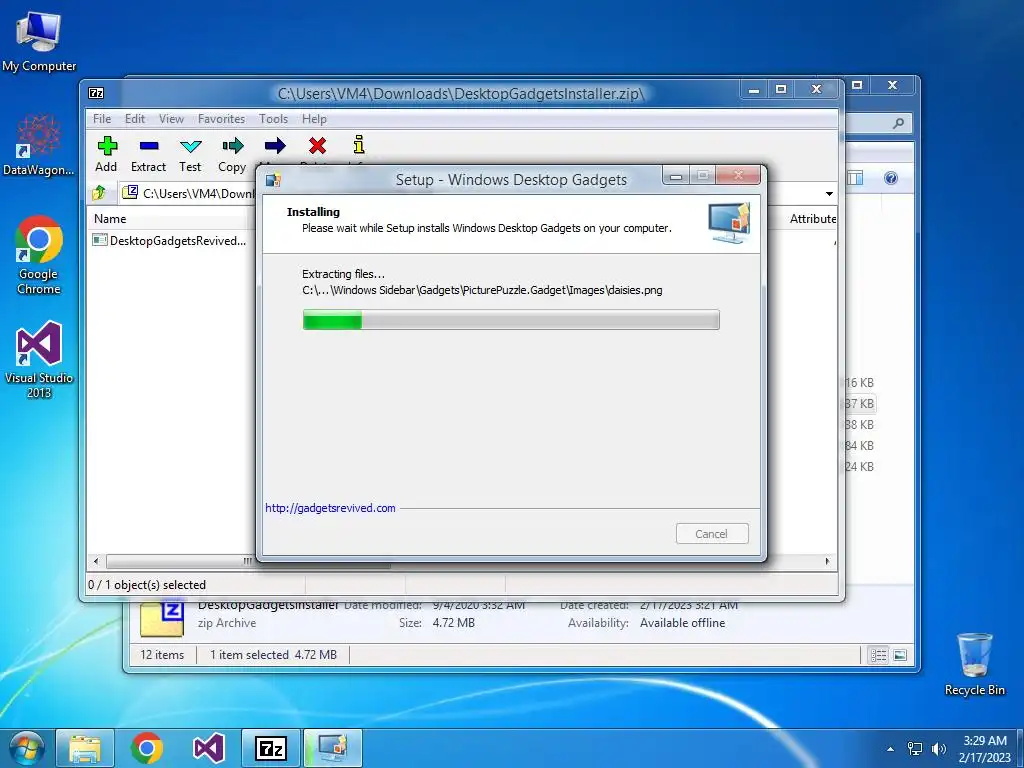This screenshot has height=768, width=1024.
Task: Click the Add button in 7-Zip toolbar
Action: point(106,155)
